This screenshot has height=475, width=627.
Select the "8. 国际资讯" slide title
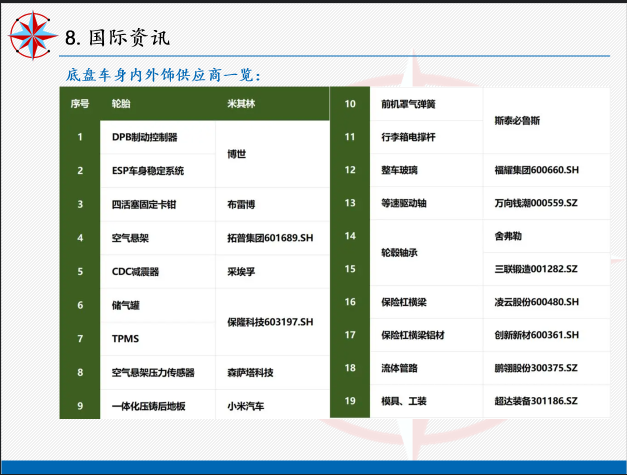[117, 38]
